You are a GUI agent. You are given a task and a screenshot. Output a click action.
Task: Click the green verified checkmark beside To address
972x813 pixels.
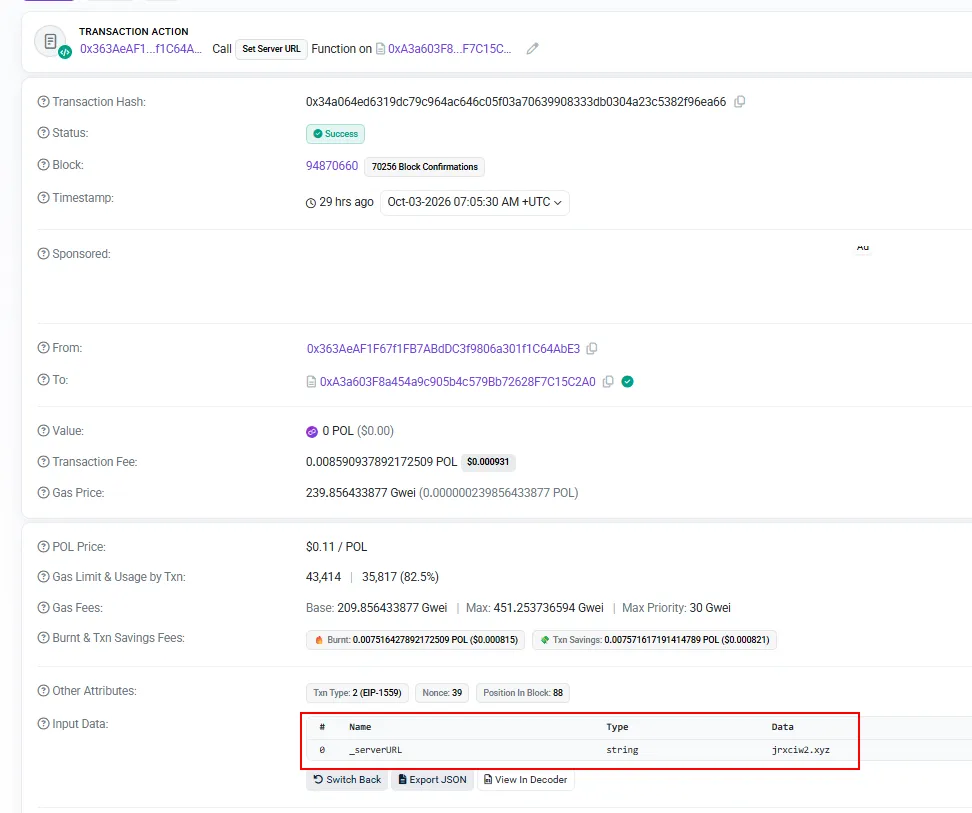coord(627,382)
